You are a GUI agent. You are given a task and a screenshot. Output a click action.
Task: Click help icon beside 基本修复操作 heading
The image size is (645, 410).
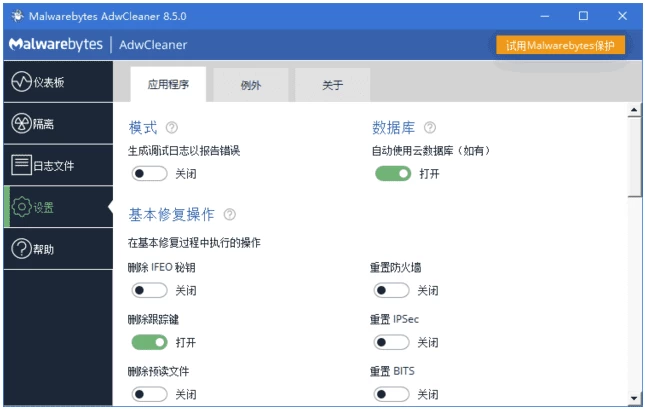(230, 214)
